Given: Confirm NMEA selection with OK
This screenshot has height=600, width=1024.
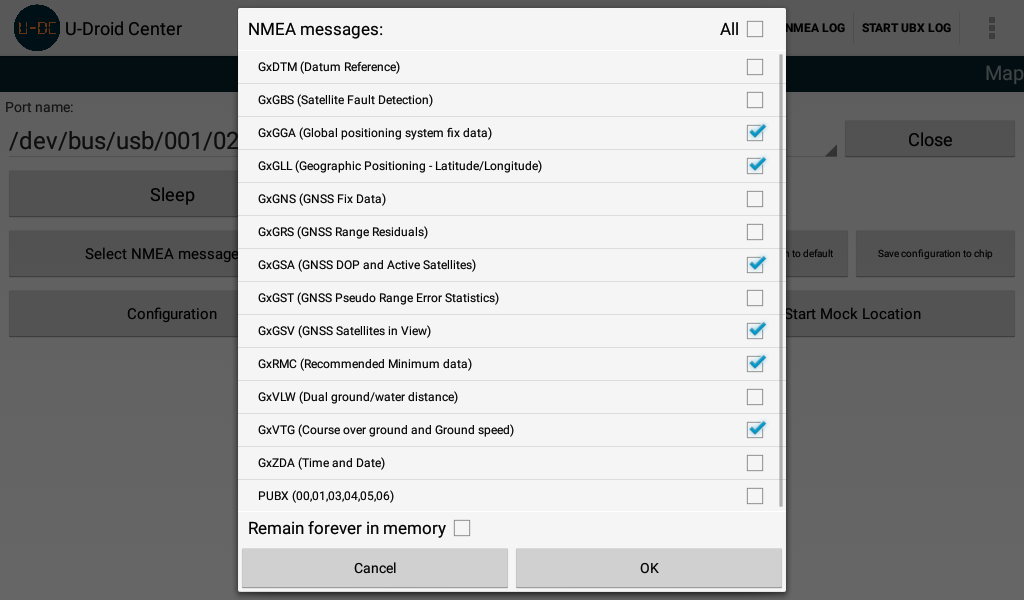Looking at the screenshot, I should pos(649,568).
